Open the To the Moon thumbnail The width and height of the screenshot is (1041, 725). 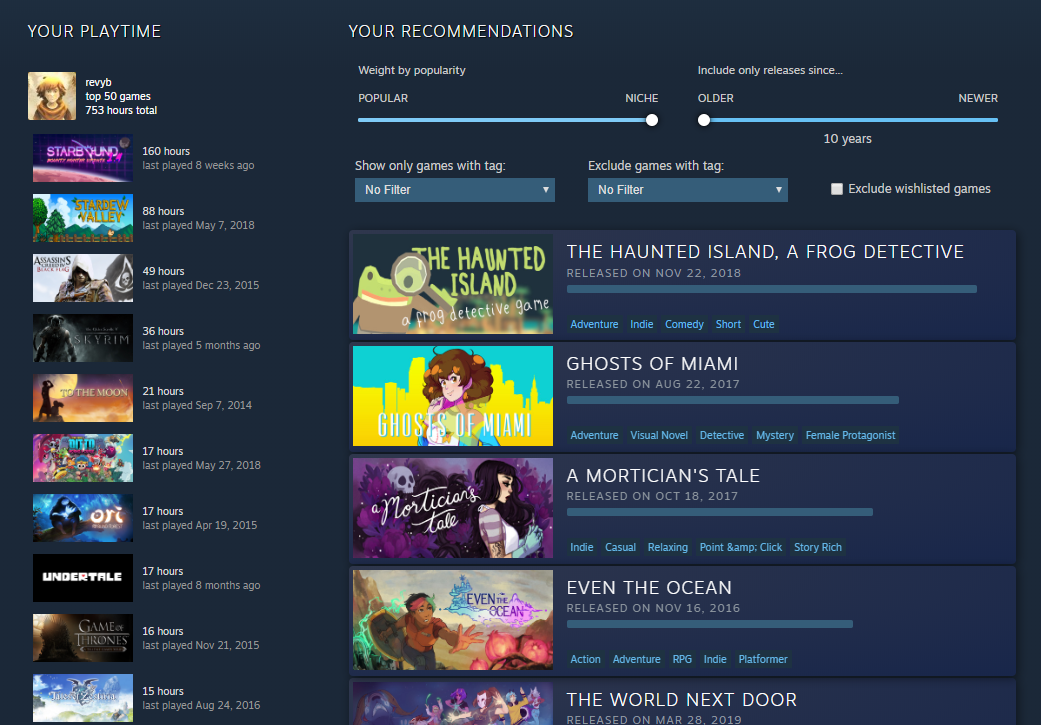coord(83,398)
